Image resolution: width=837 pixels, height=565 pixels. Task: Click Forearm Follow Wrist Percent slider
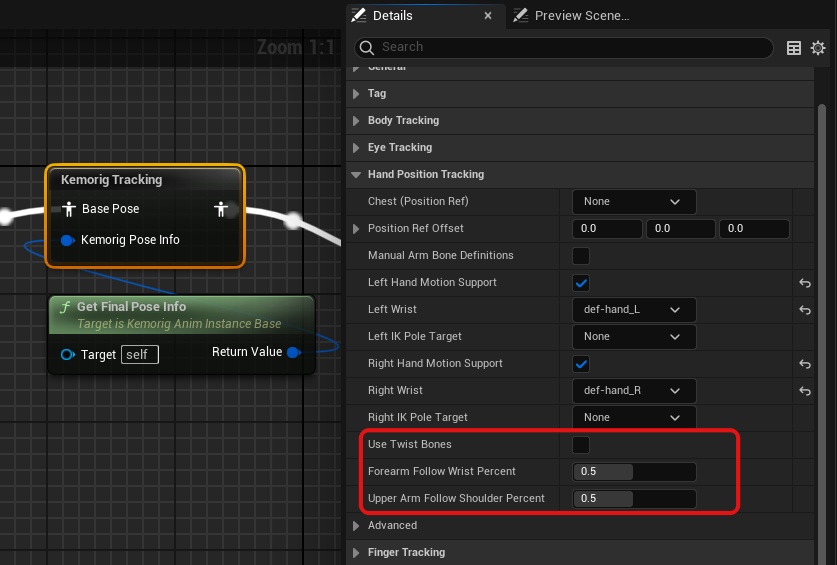pyautogui.click(x=634, y=472)
